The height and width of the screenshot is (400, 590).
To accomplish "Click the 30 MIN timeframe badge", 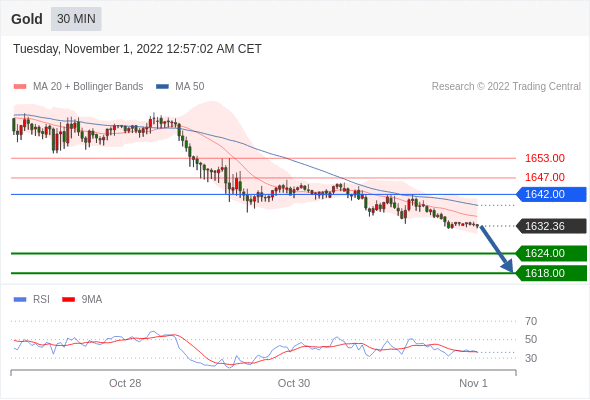I will 76,19.
